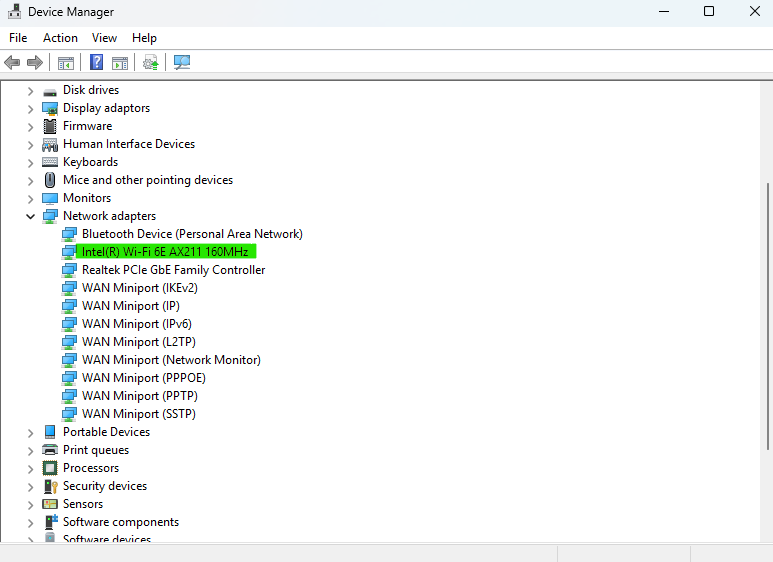
Task: Click the Sensors category label
Action: (x=83, y=504)
